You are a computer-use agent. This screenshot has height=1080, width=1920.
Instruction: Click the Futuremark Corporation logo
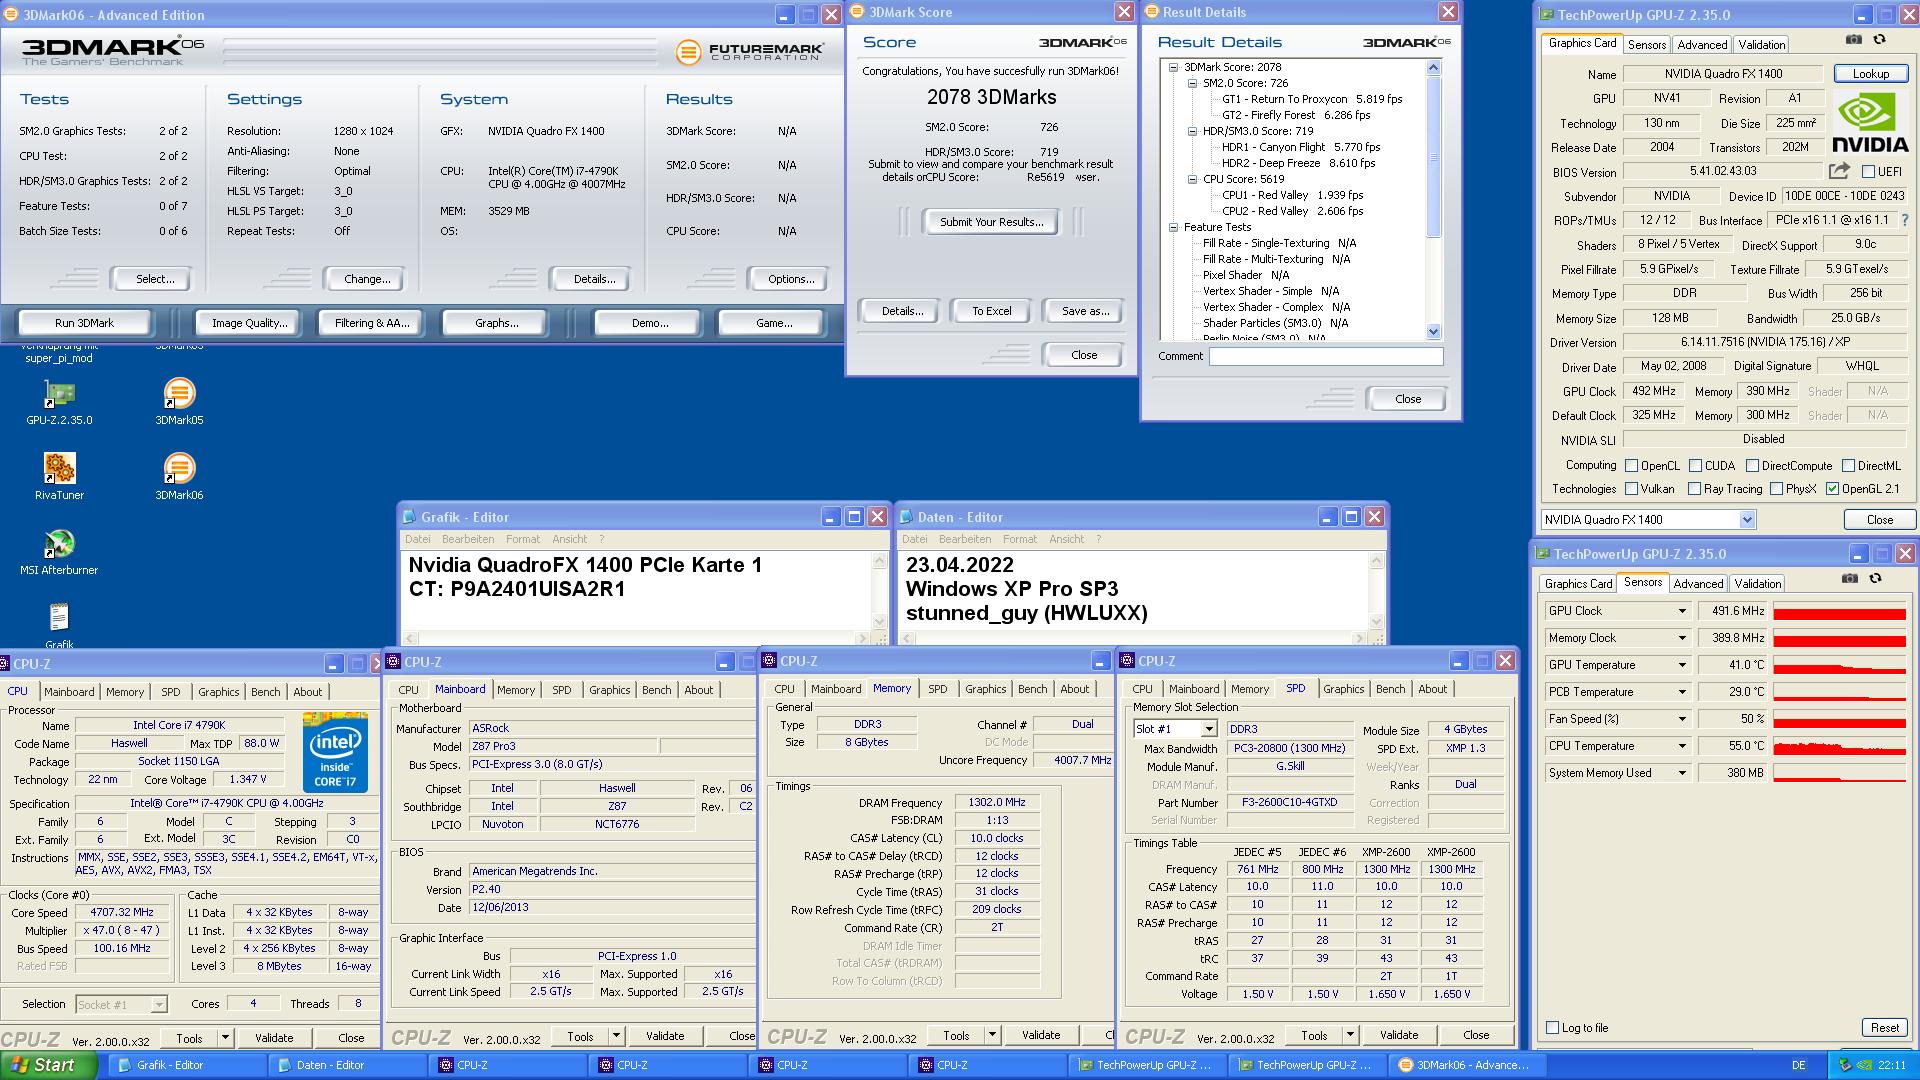tap(750, 51)
